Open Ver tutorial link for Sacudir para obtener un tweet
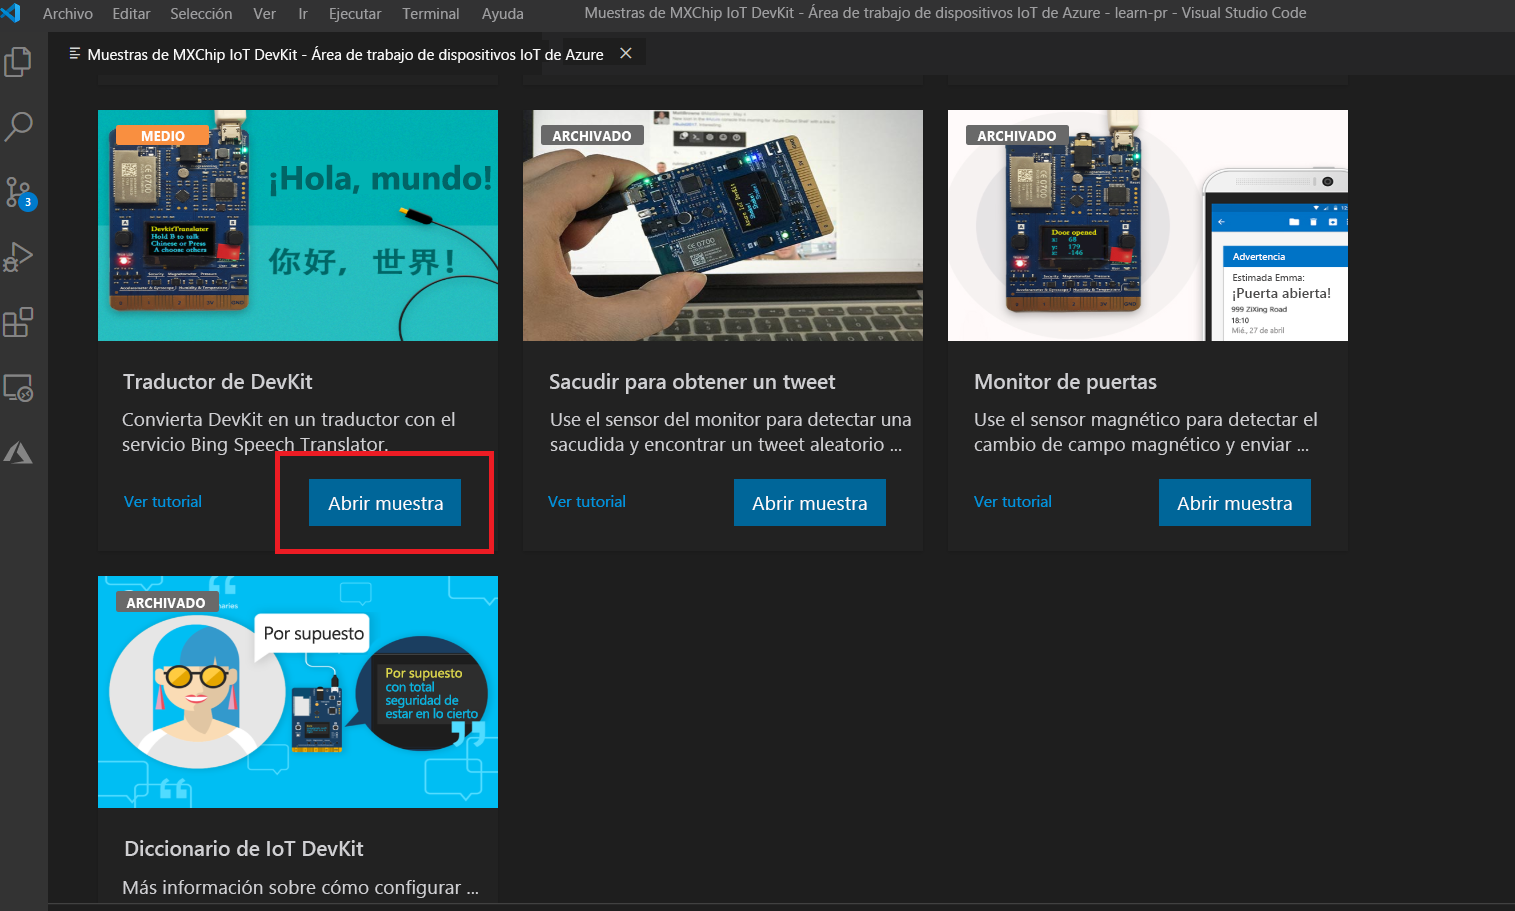Screen dimensions: 1515x911 pos(587,502)
